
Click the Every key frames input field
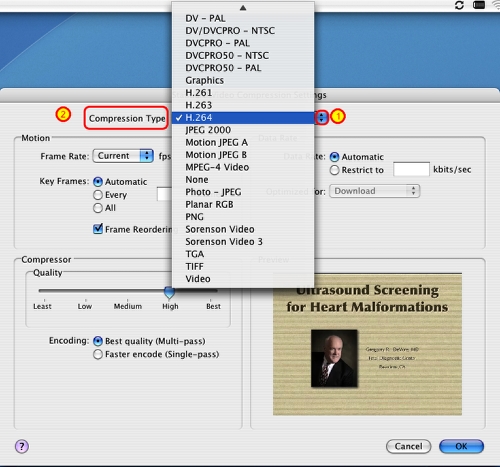(x=165, y=194)
